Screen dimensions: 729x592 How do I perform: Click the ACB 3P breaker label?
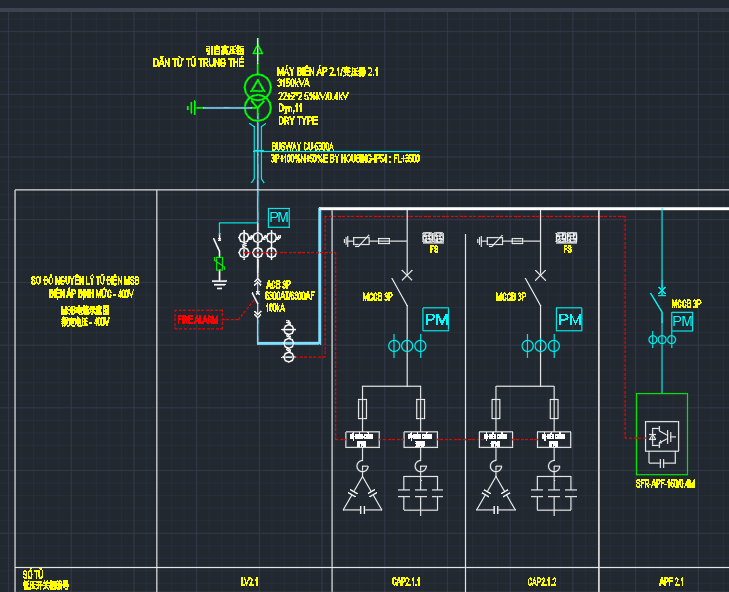pos(279,284)
